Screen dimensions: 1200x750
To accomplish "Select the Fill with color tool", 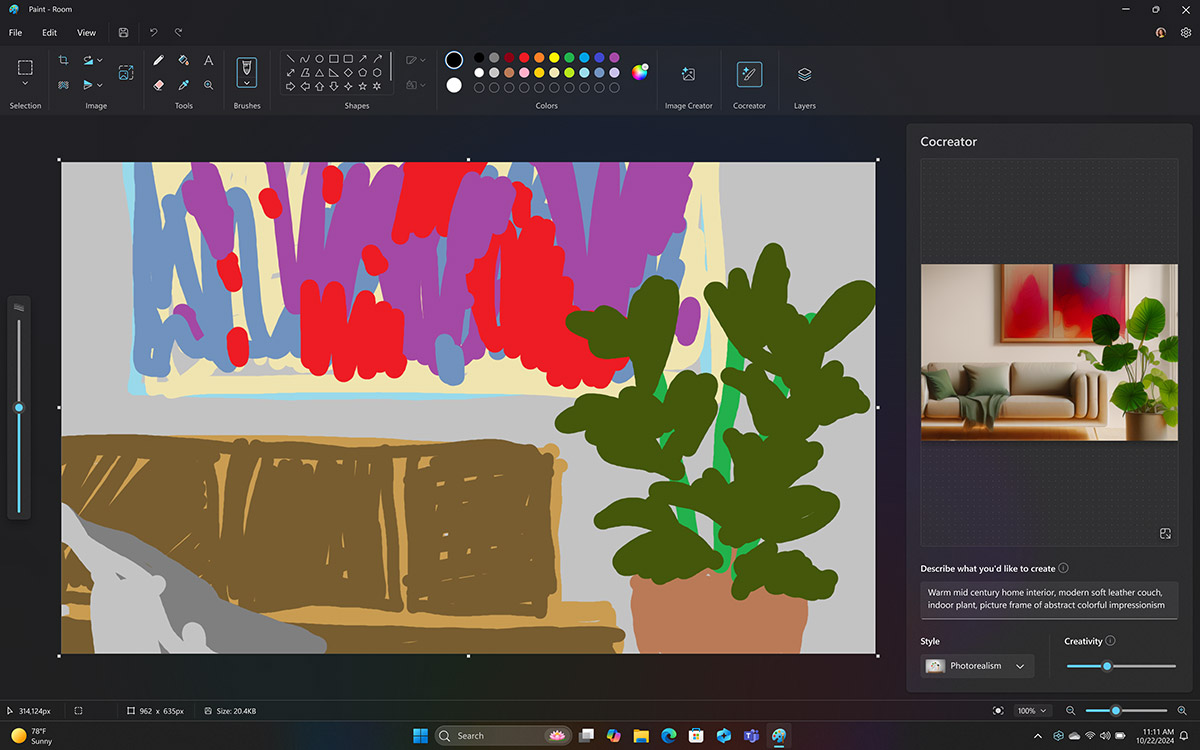I will (x=183, y=60).
